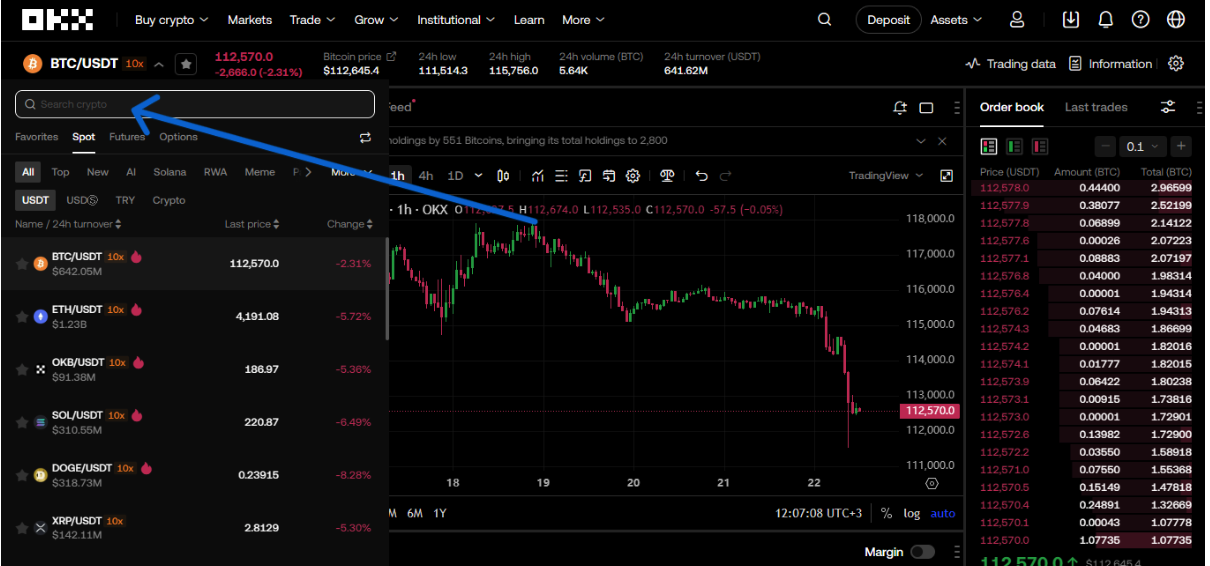This screenshot has width=1210, height=566.
Task: Click the Deposit button
Action: coord(889,19)
